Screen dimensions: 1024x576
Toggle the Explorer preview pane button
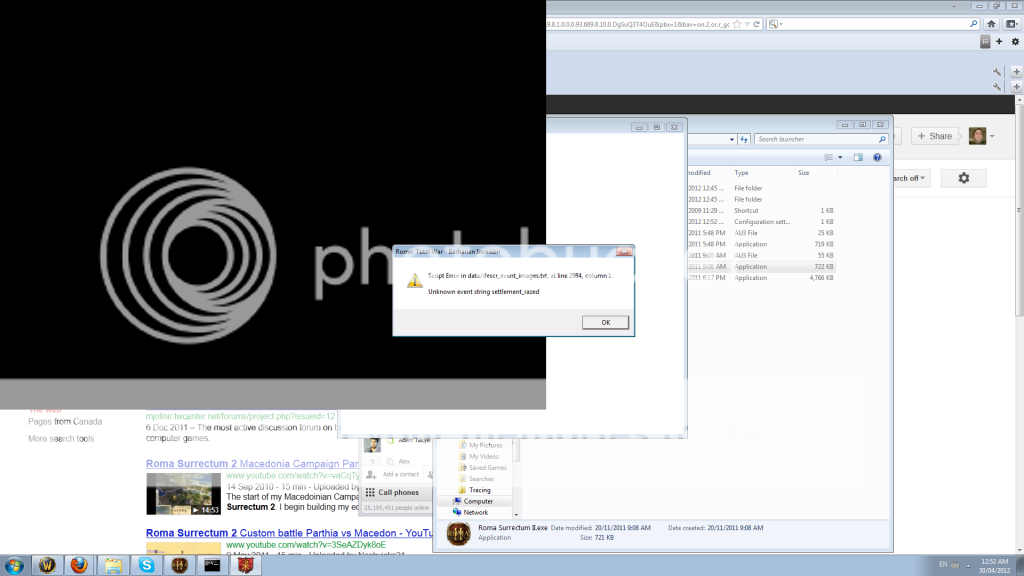pos(858,157)
